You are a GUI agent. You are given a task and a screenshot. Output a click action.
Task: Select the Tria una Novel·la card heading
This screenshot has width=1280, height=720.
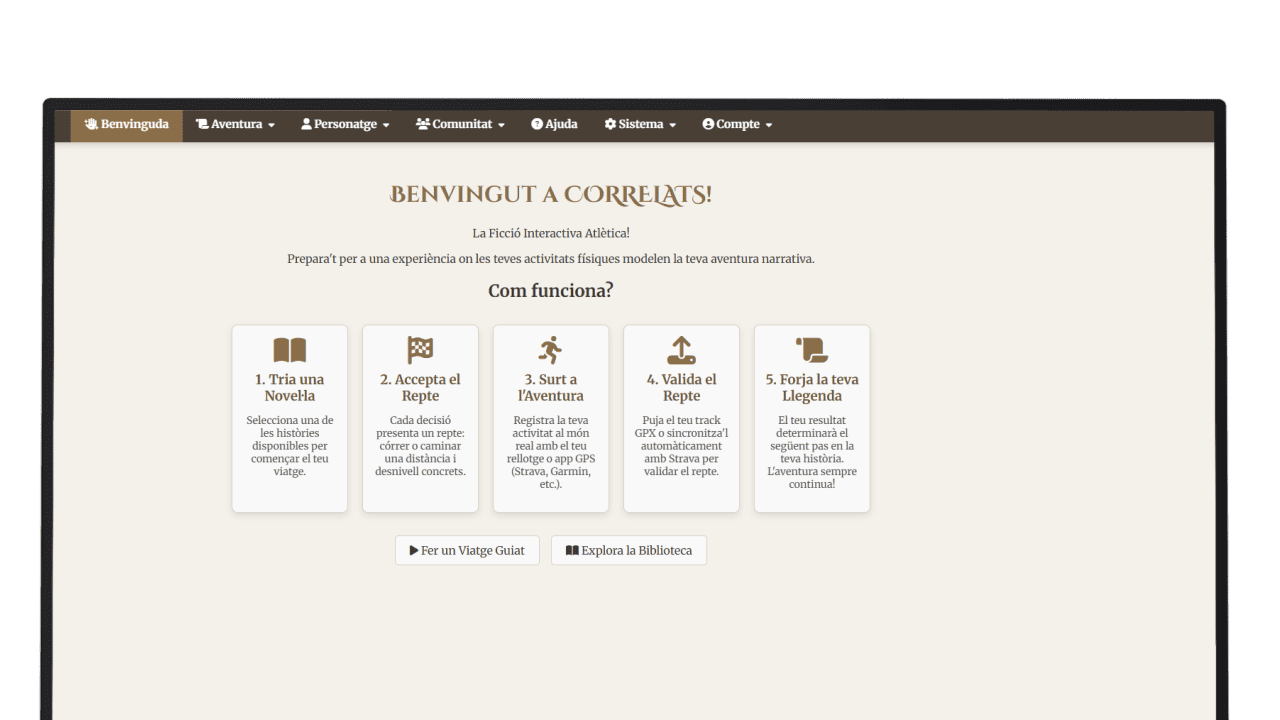click(x=290, y=387)
